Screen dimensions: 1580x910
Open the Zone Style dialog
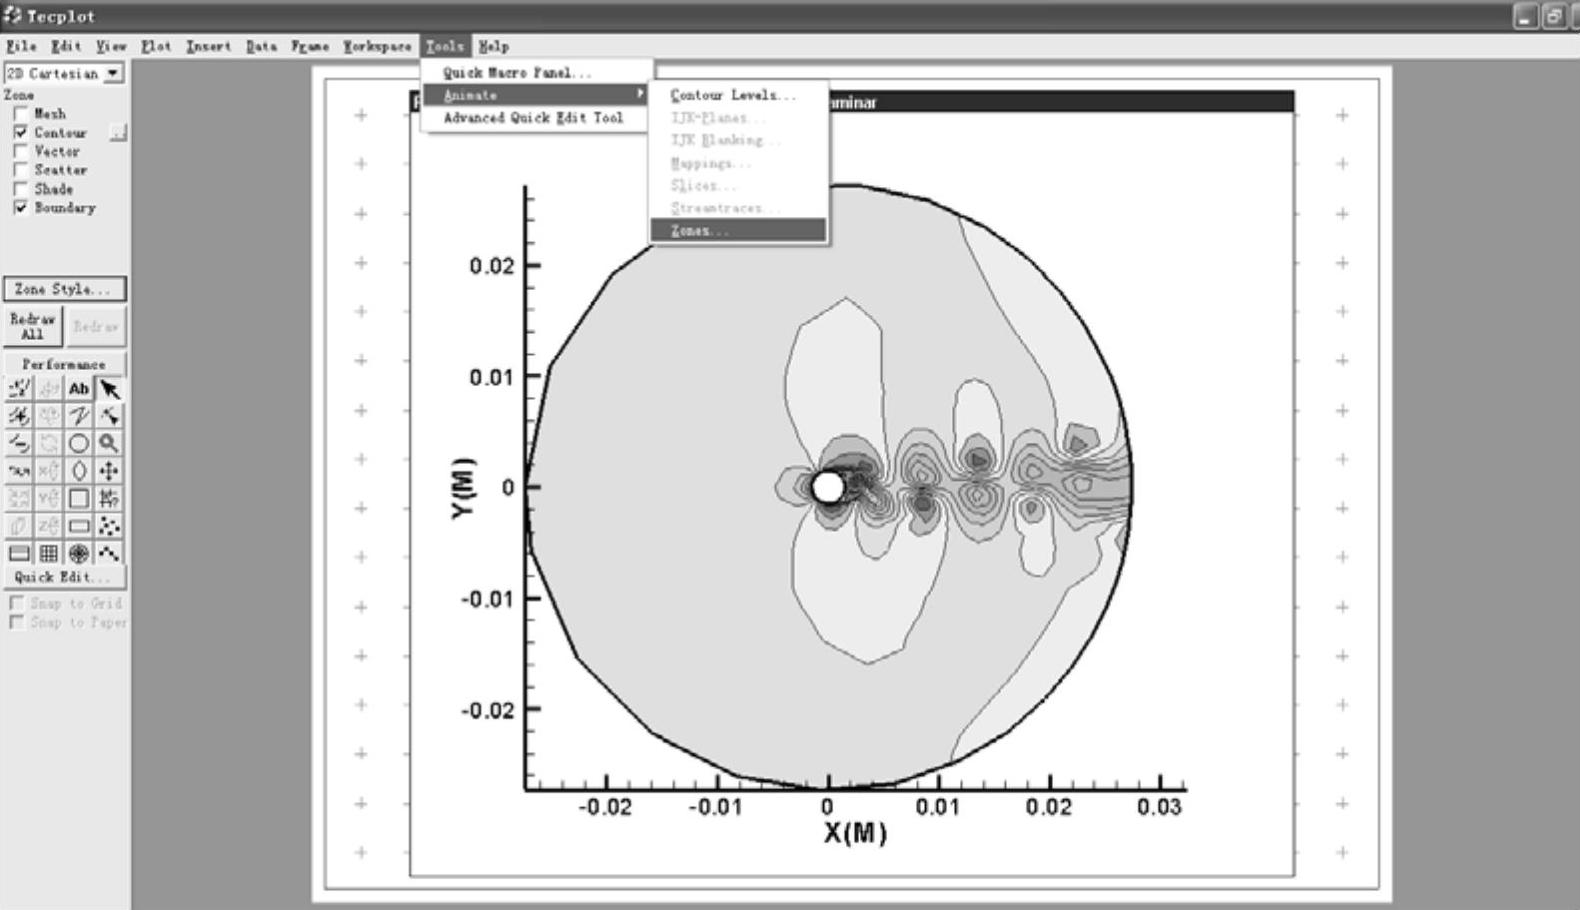pos(64,289)
